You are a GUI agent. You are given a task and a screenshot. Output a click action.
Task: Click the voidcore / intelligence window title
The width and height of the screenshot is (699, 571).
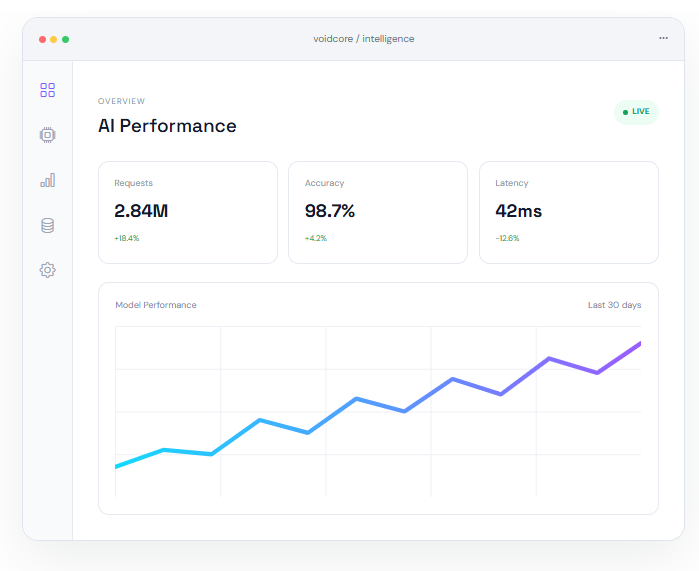pyautogui.click(x=364, y=39)
